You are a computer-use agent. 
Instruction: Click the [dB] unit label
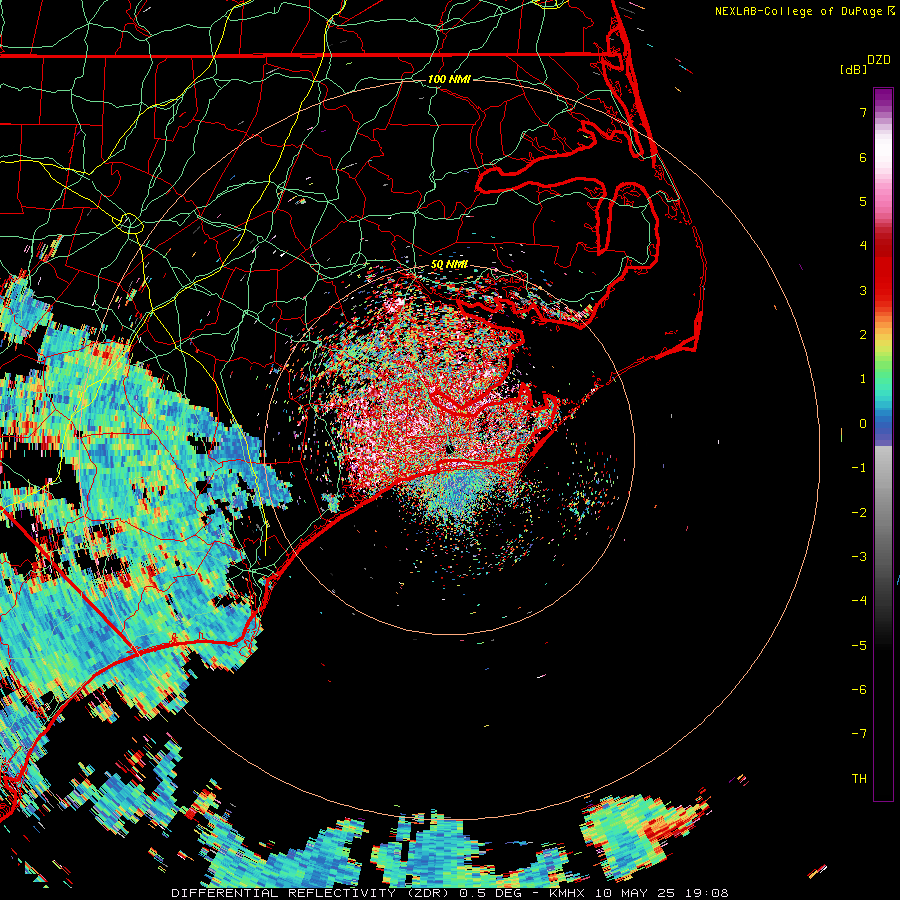(854, 69)
